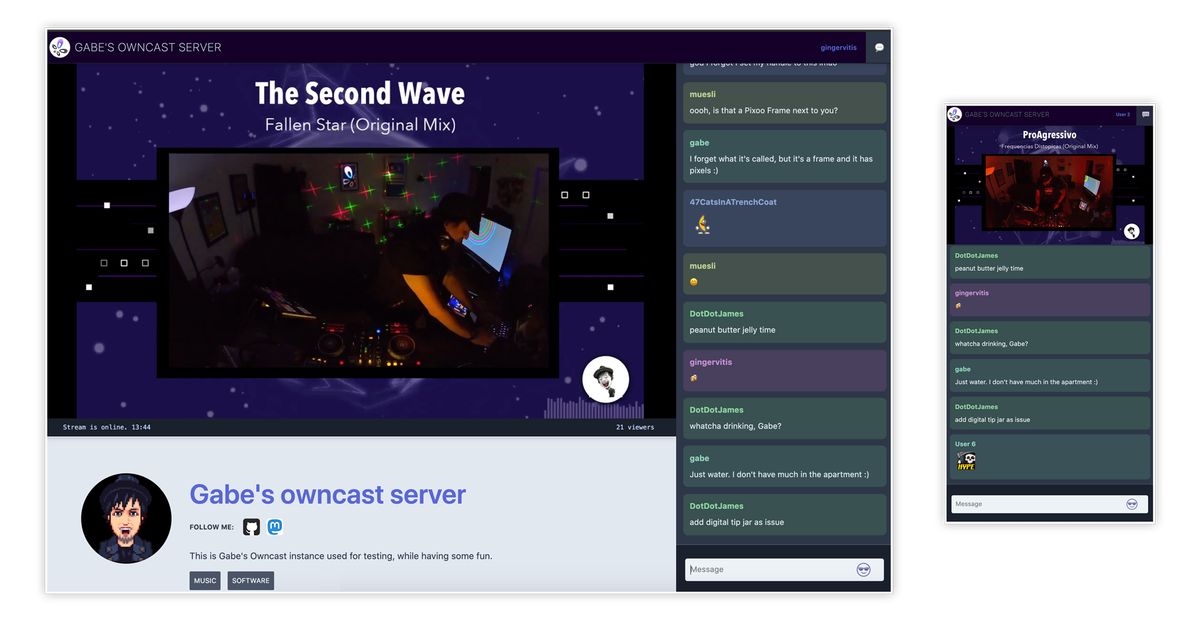Select the MUSIC category tag
1200x632 pixels.
tap(205, 580)
